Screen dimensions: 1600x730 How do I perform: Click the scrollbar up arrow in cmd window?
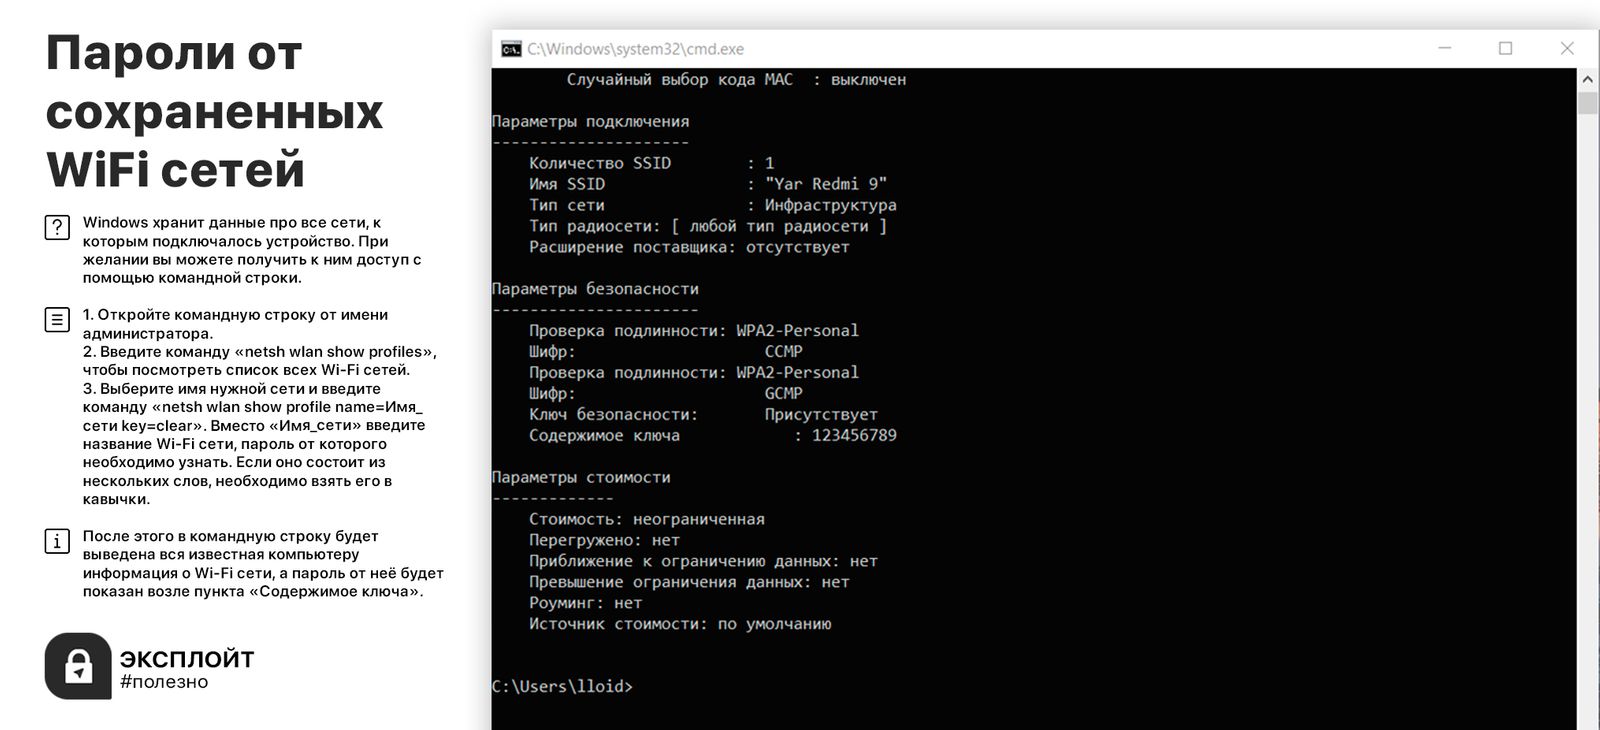[1587, 79]
